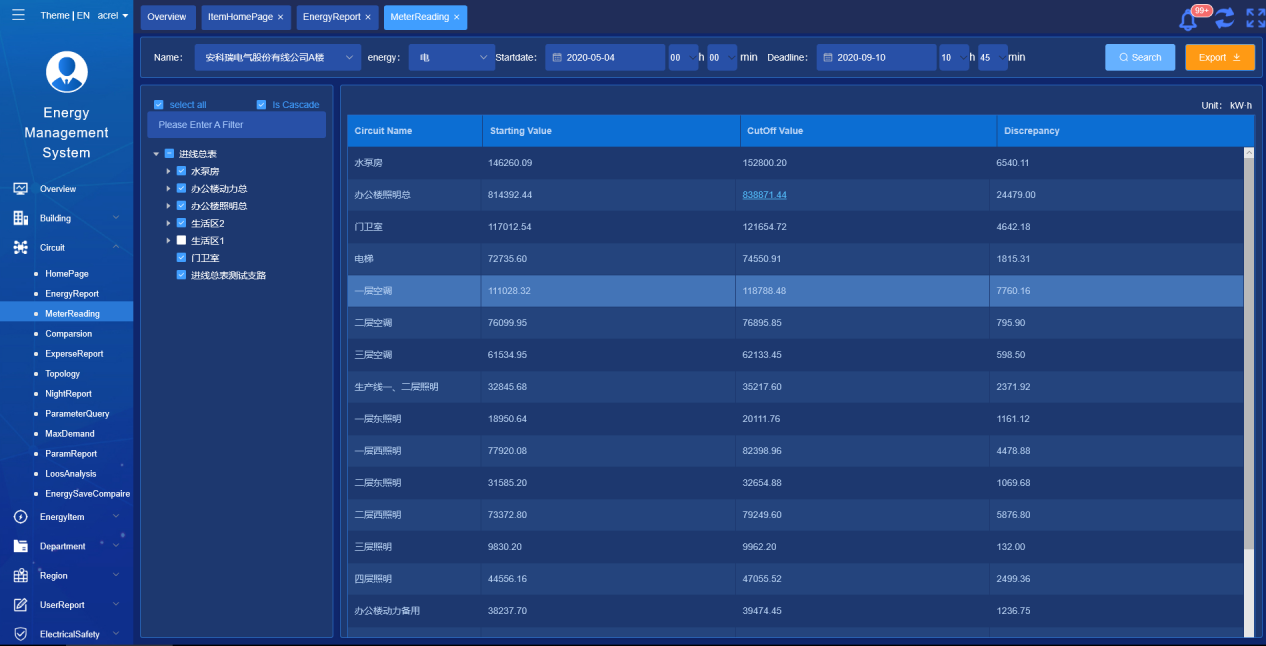Click the ElectricalSafety shield icon
1266x646 pixels.
pyautogui.click(x=20, y=634)
